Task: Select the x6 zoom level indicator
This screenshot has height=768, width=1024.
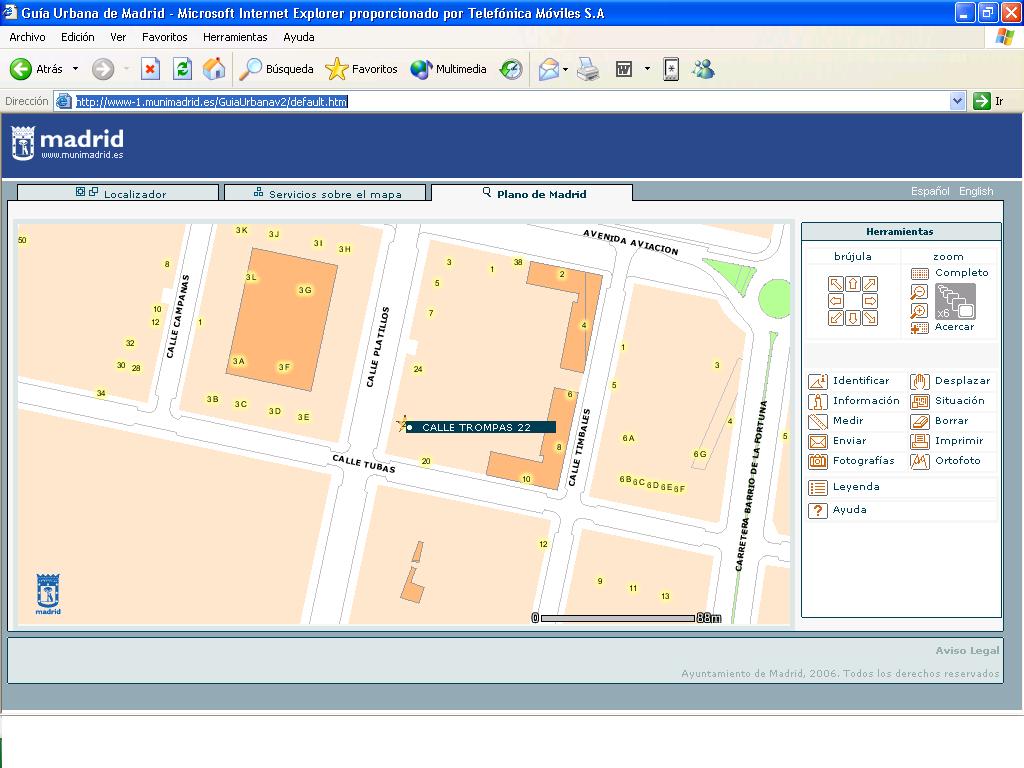Action: (x=955, y=301)
